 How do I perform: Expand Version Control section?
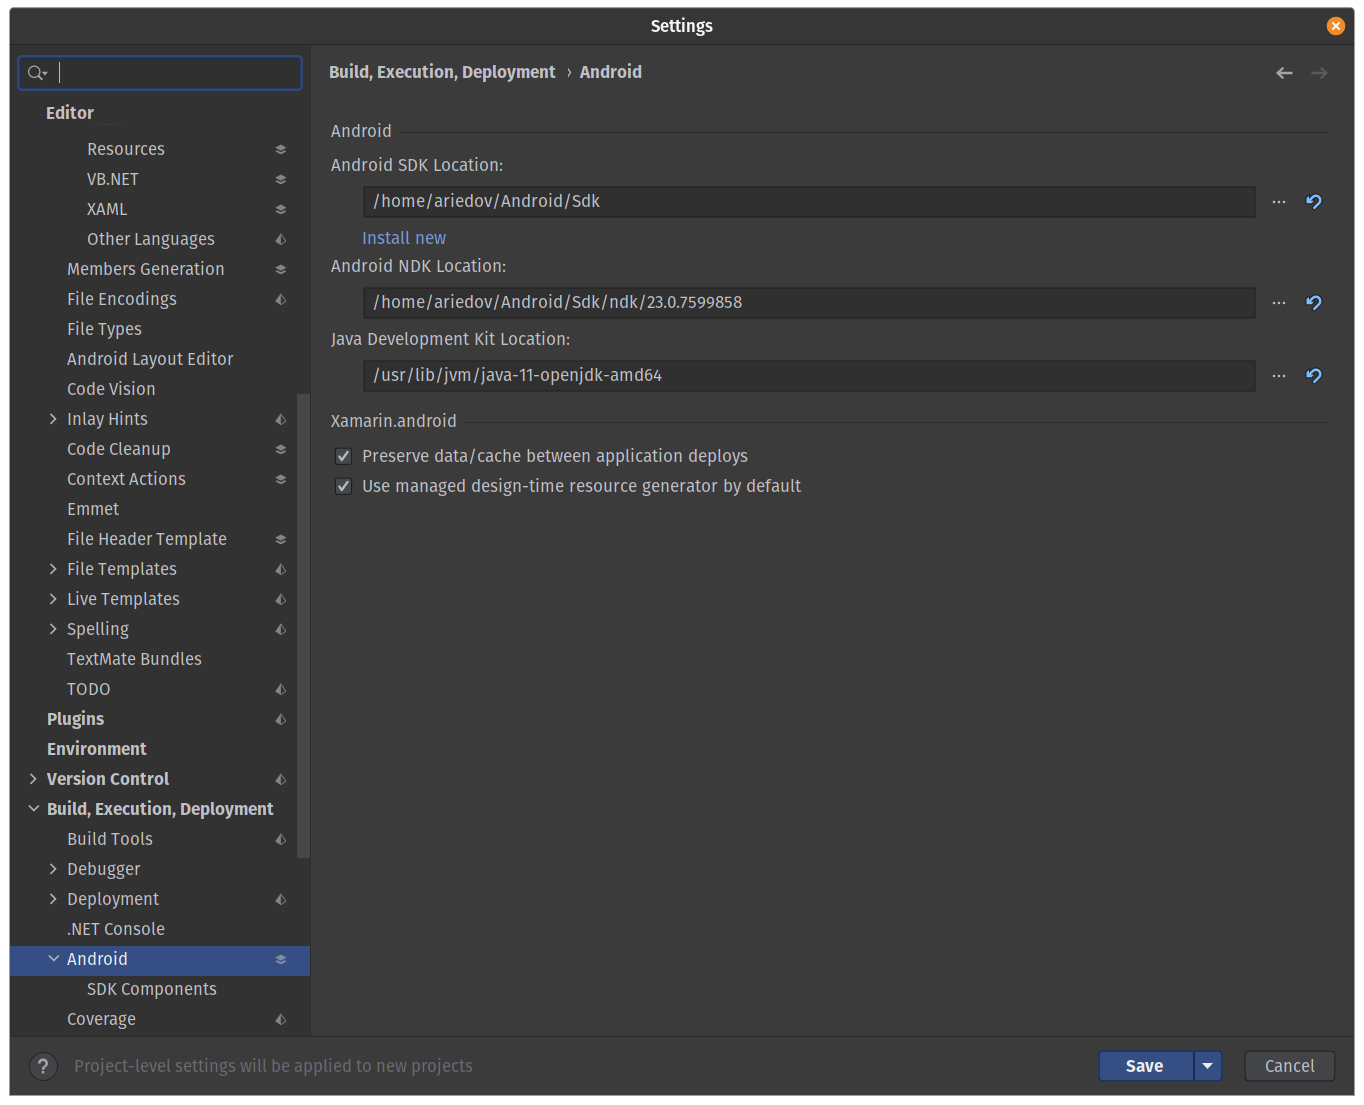coord(33,779)
